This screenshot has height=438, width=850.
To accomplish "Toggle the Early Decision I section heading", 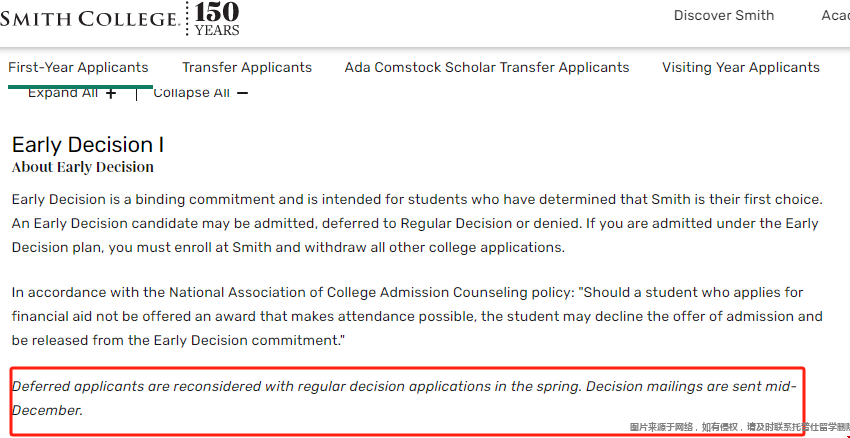I will (x=88, y=145).
